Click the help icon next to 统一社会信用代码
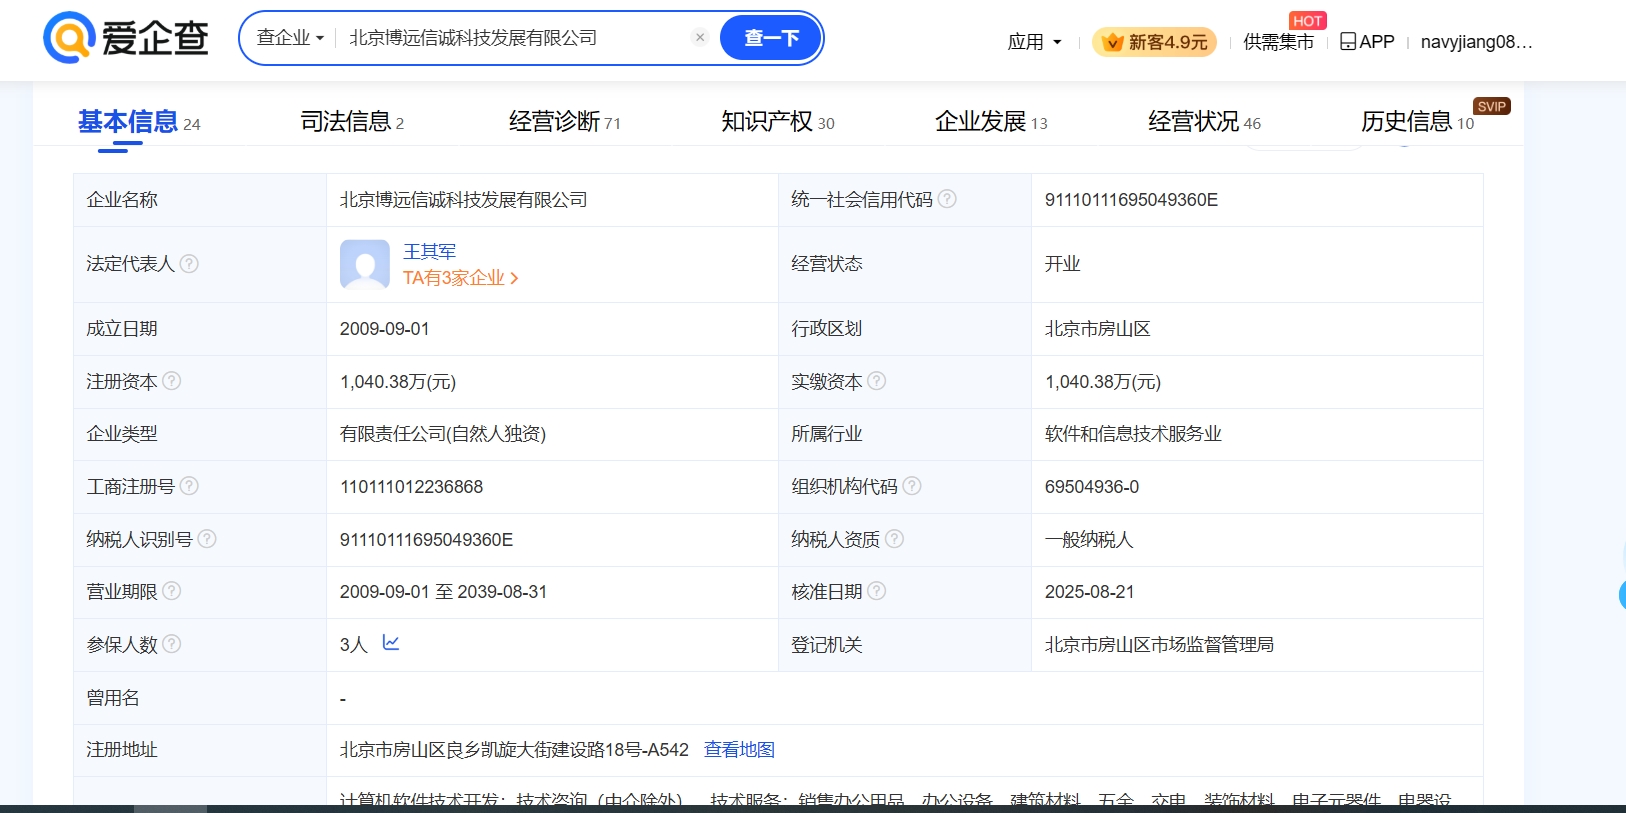The image size is (1626, 813). point(947,199)
